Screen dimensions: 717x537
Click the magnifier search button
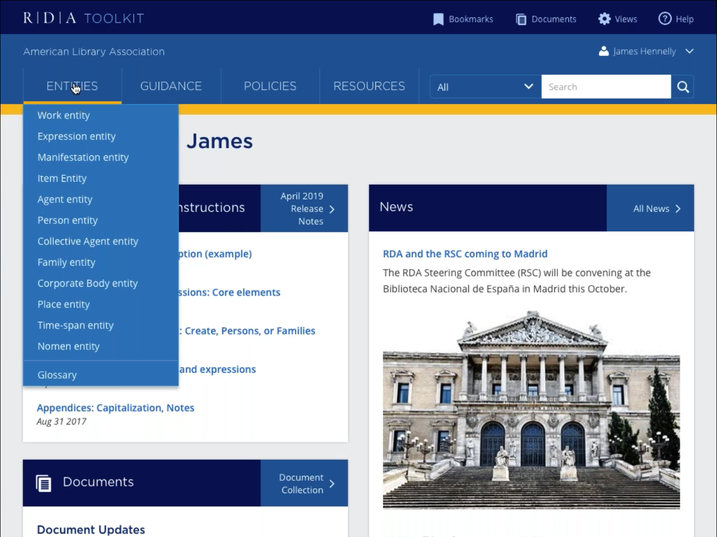(x=683, y=87)
